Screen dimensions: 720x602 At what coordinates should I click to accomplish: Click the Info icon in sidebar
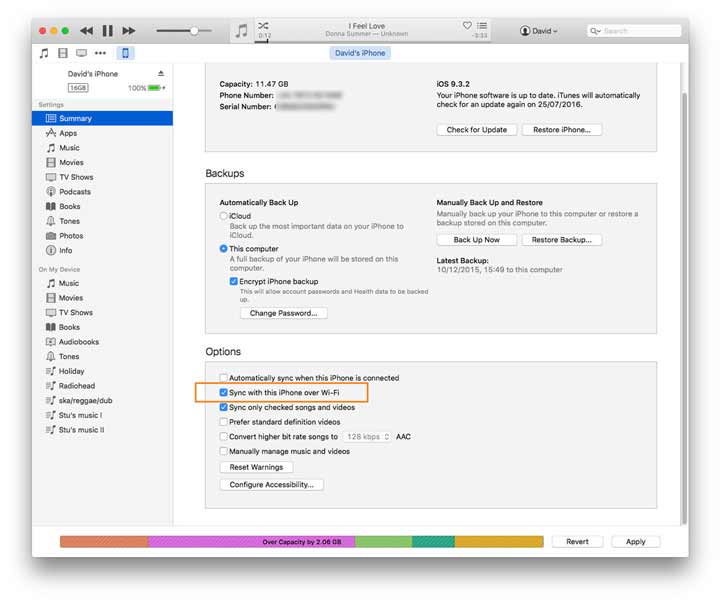point(51,251)
